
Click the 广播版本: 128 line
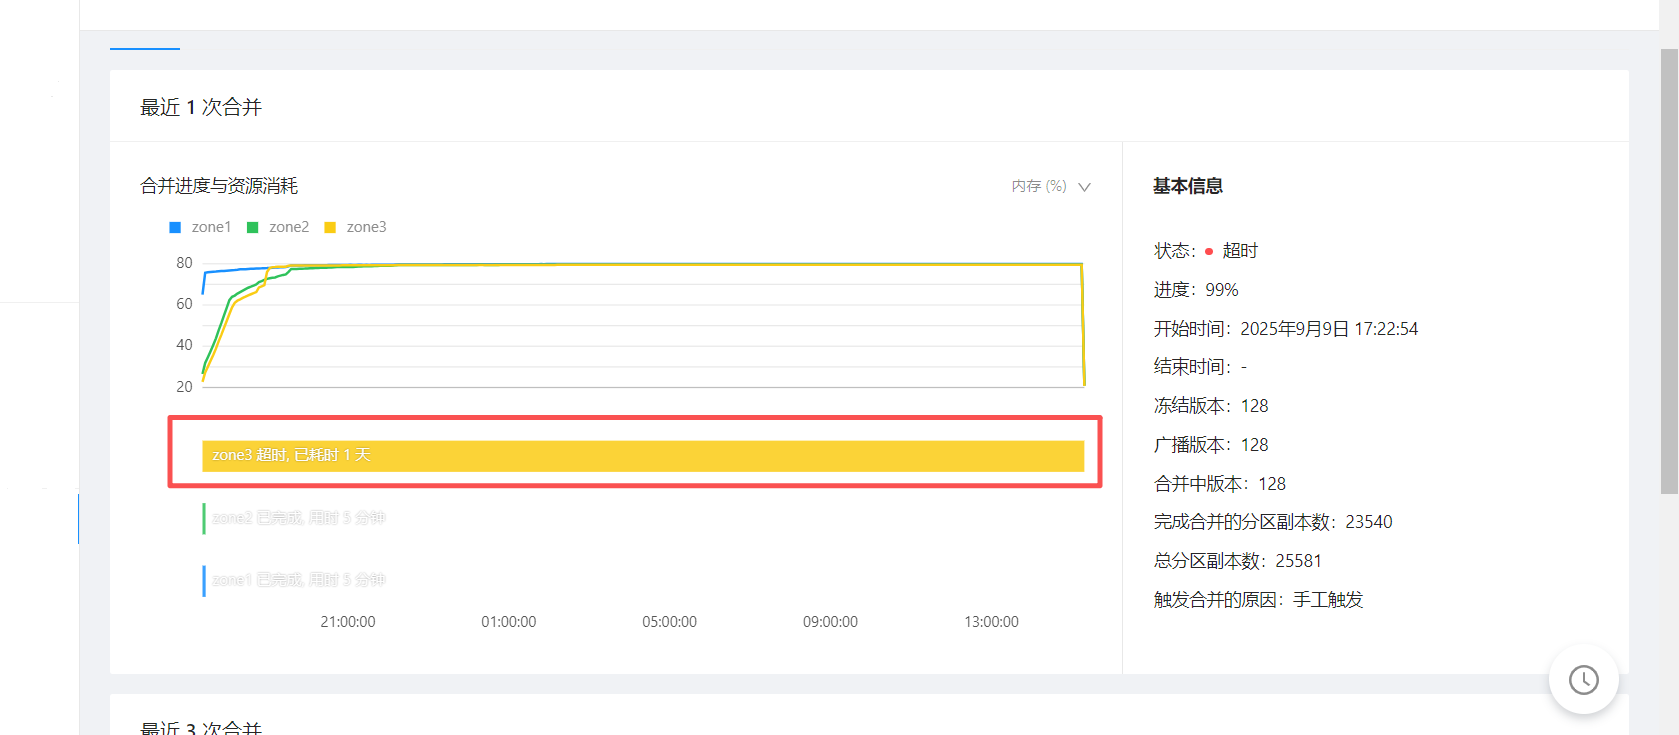1211,445
